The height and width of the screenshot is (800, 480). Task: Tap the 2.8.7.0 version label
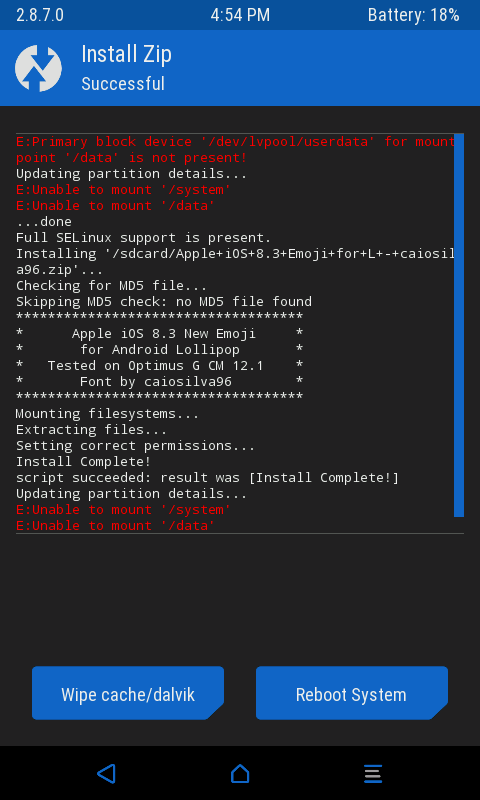coord(40,15)
